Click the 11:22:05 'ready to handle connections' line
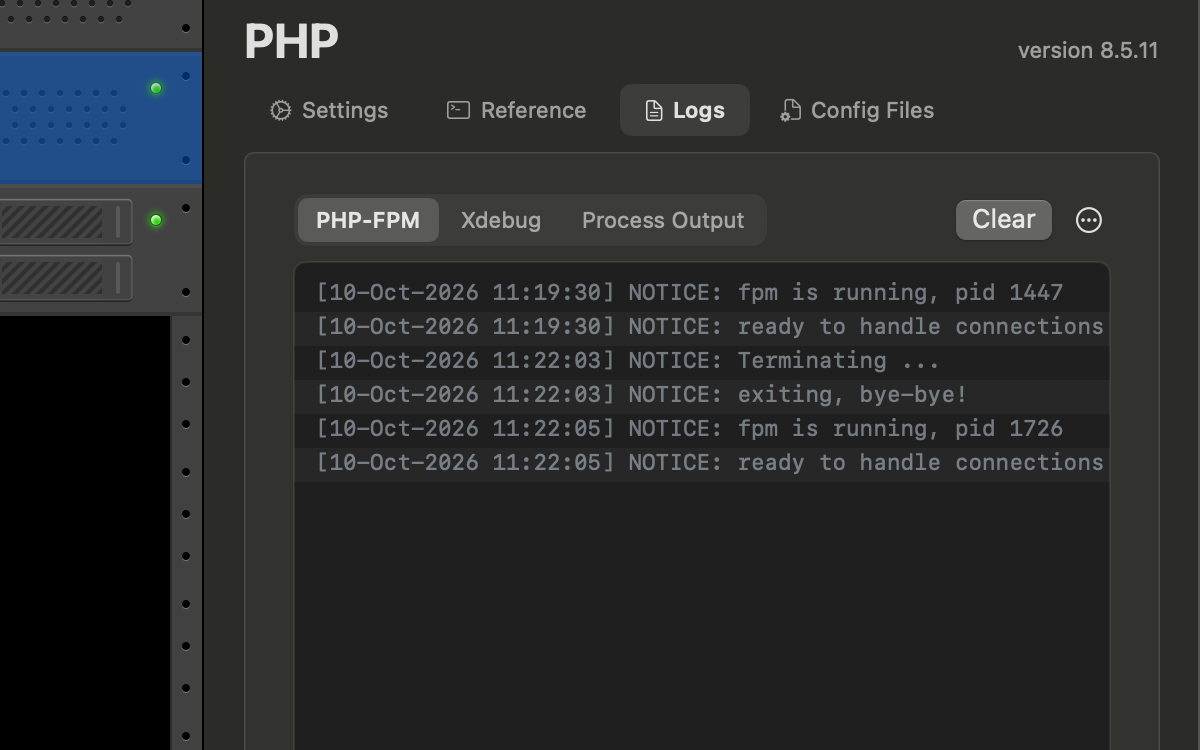This screenshot has width=1200, height=750. [701, 463]
